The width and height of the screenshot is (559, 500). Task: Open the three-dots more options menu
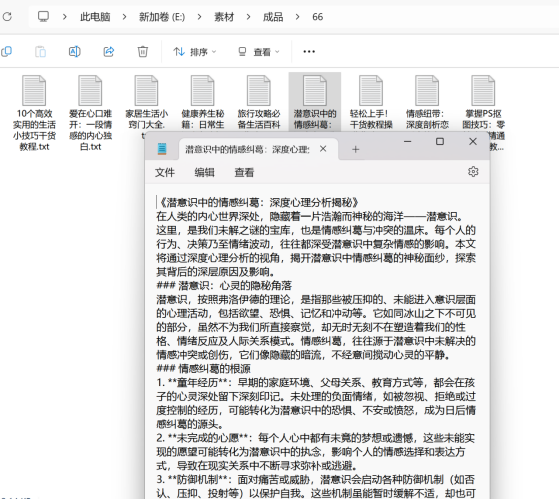pyautogui.click(x=309, y=52)
